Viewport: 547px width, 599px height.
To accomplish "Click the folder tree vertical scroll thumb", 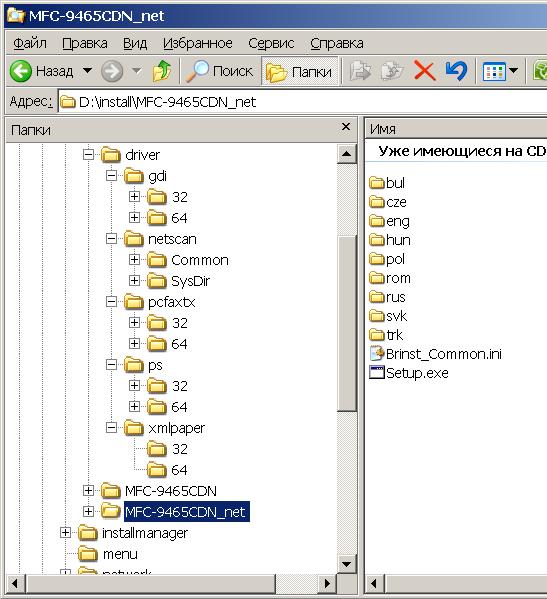I will click(x=346, y=324).
